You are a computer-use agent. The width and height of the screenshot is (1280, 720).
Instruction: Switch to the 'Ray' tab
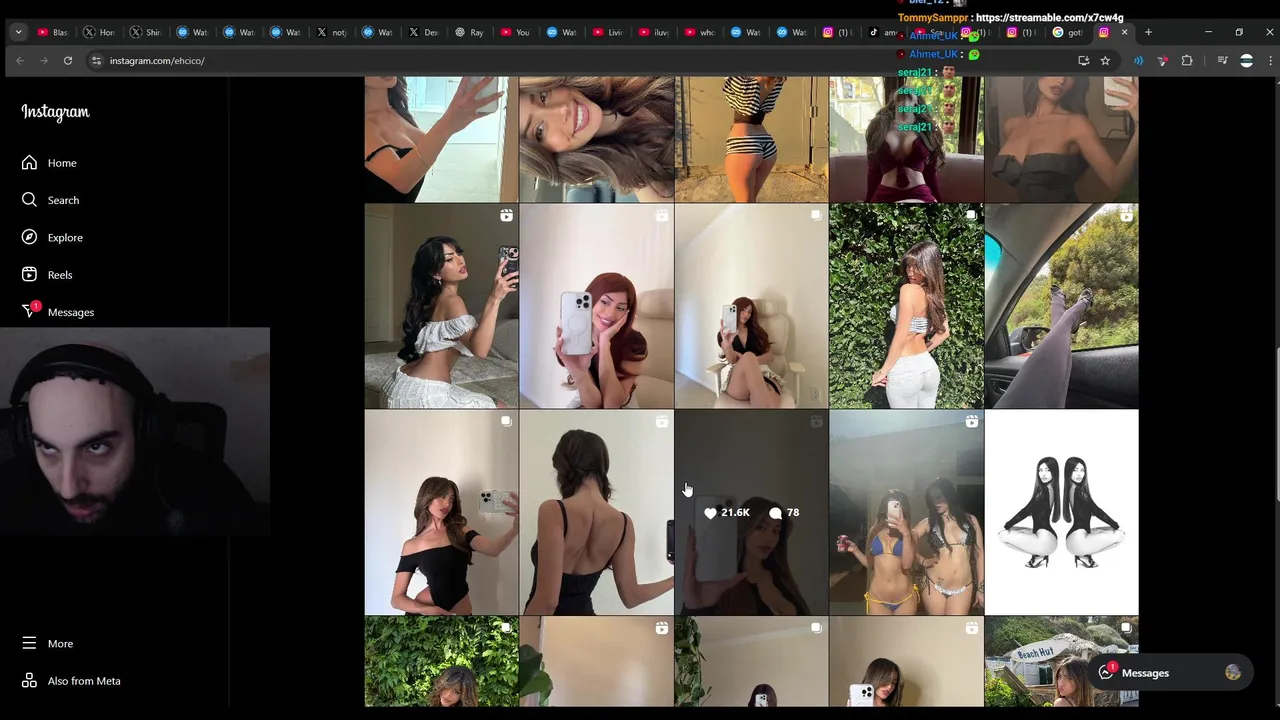click(x=469, y=32)
